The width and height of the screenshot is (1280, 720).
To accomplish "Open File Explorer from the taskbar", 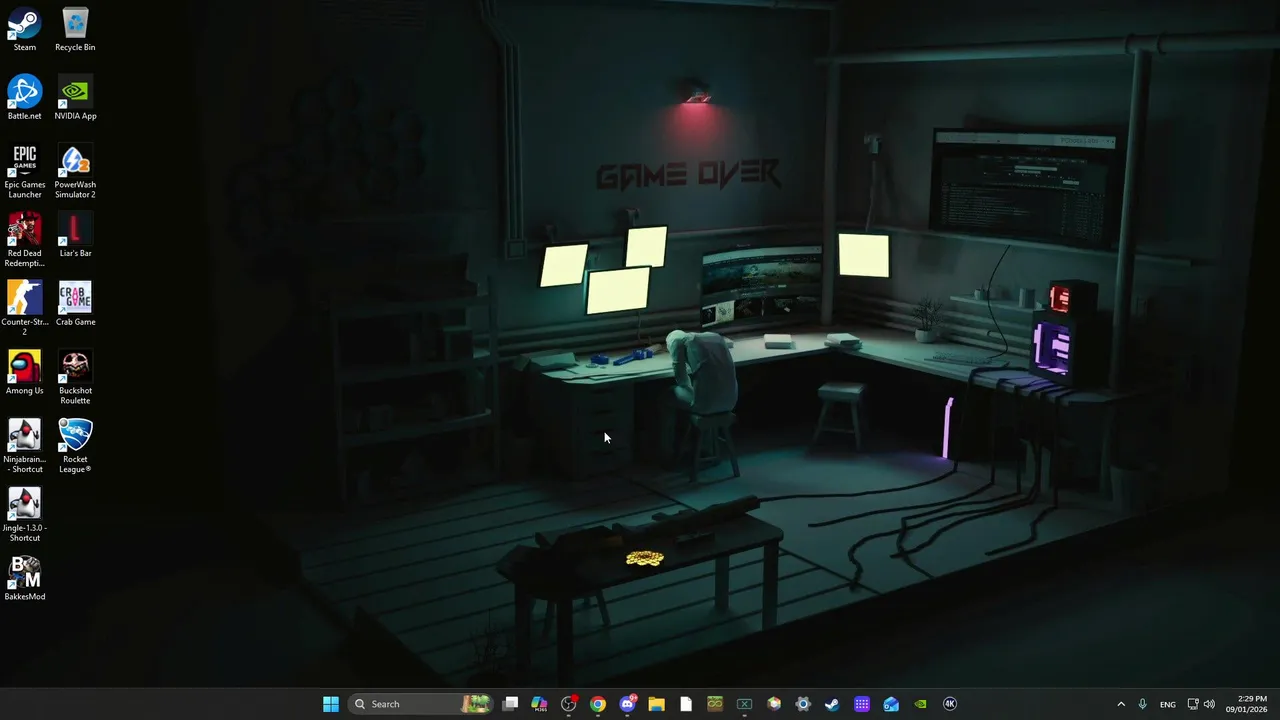I will coord(656,704).
